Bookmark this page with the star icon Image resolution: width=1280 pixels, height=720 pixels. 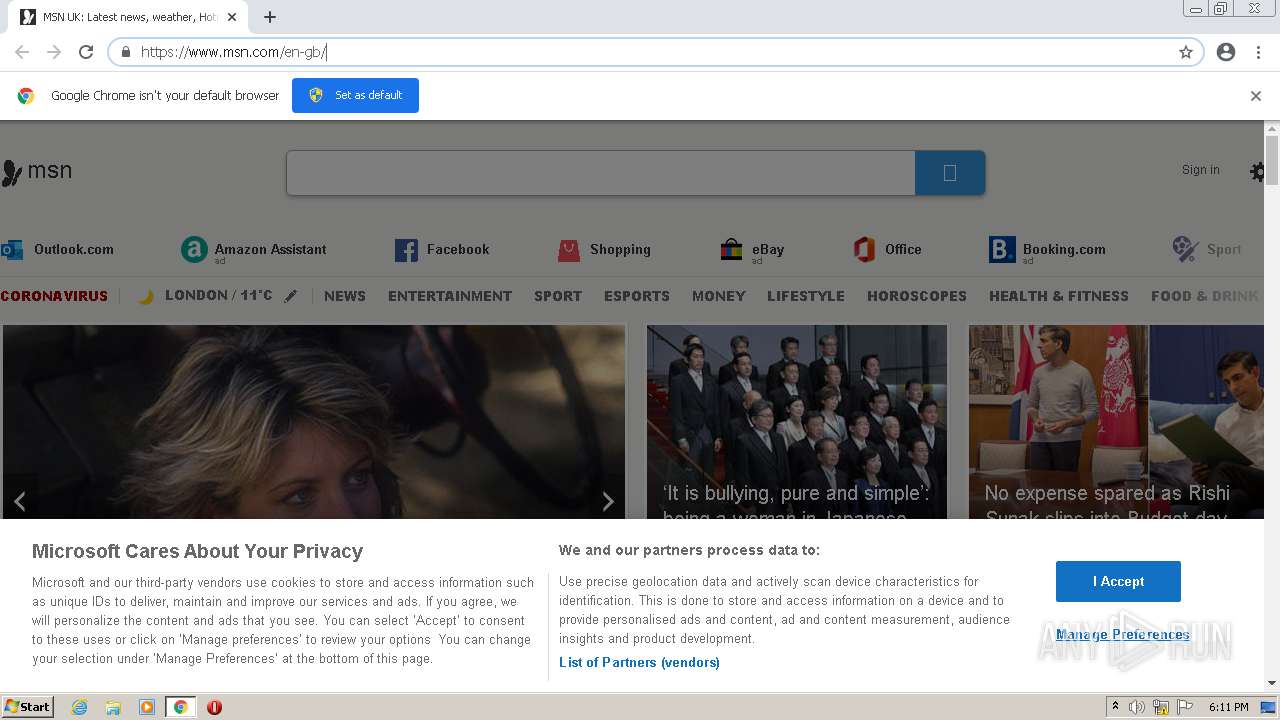(1186, 52)
